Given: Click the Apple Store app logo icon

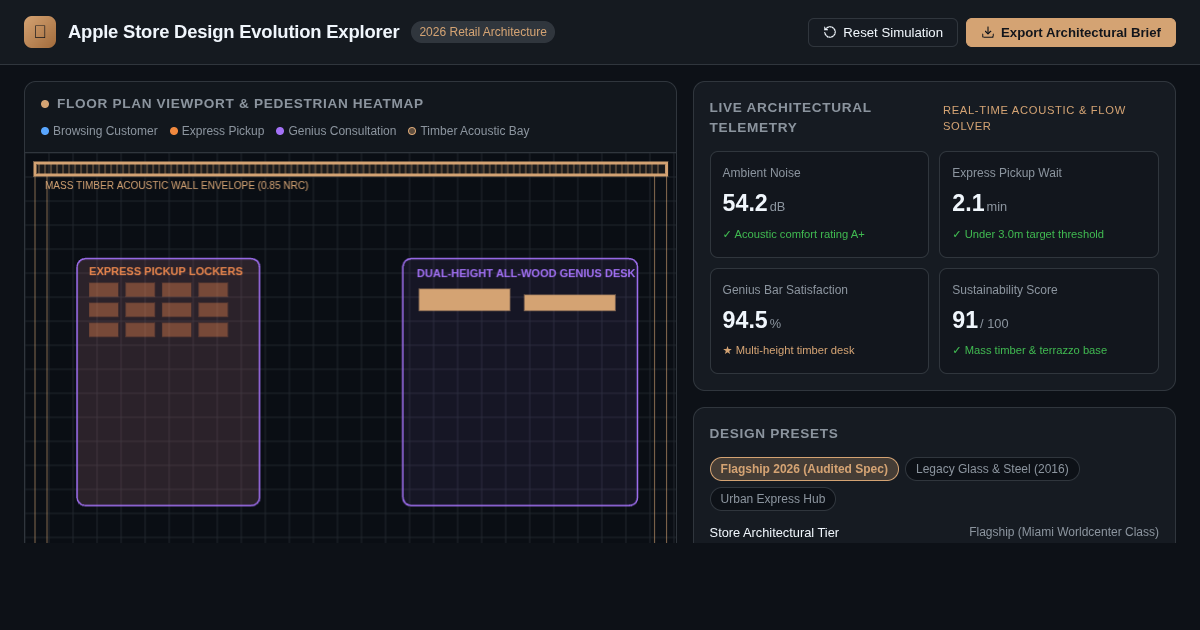Looking at the screenshot, I should click(40, 32).
